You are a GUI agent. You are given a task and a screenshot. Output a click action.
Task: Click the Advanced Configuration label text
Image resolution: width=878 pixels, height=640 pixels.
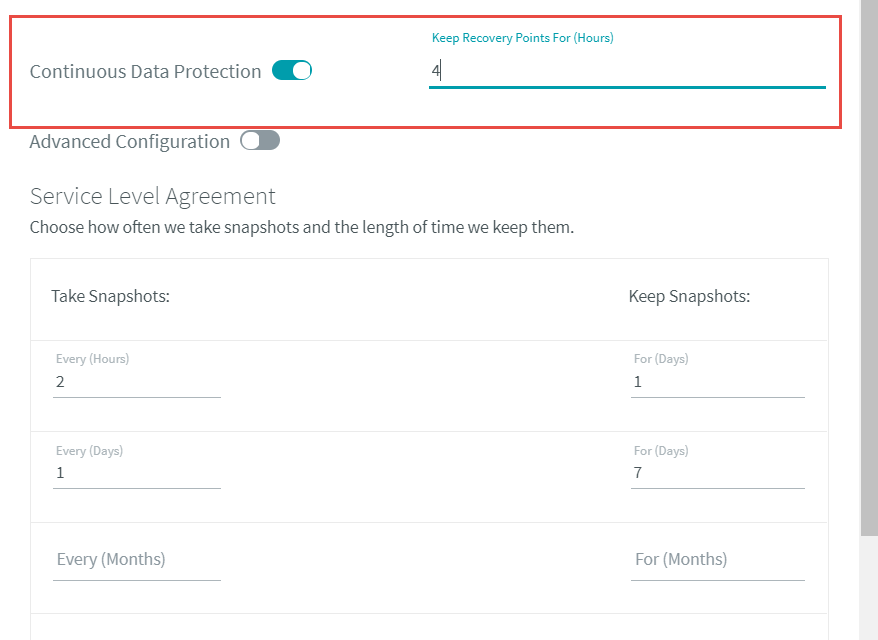coord(130,142)
